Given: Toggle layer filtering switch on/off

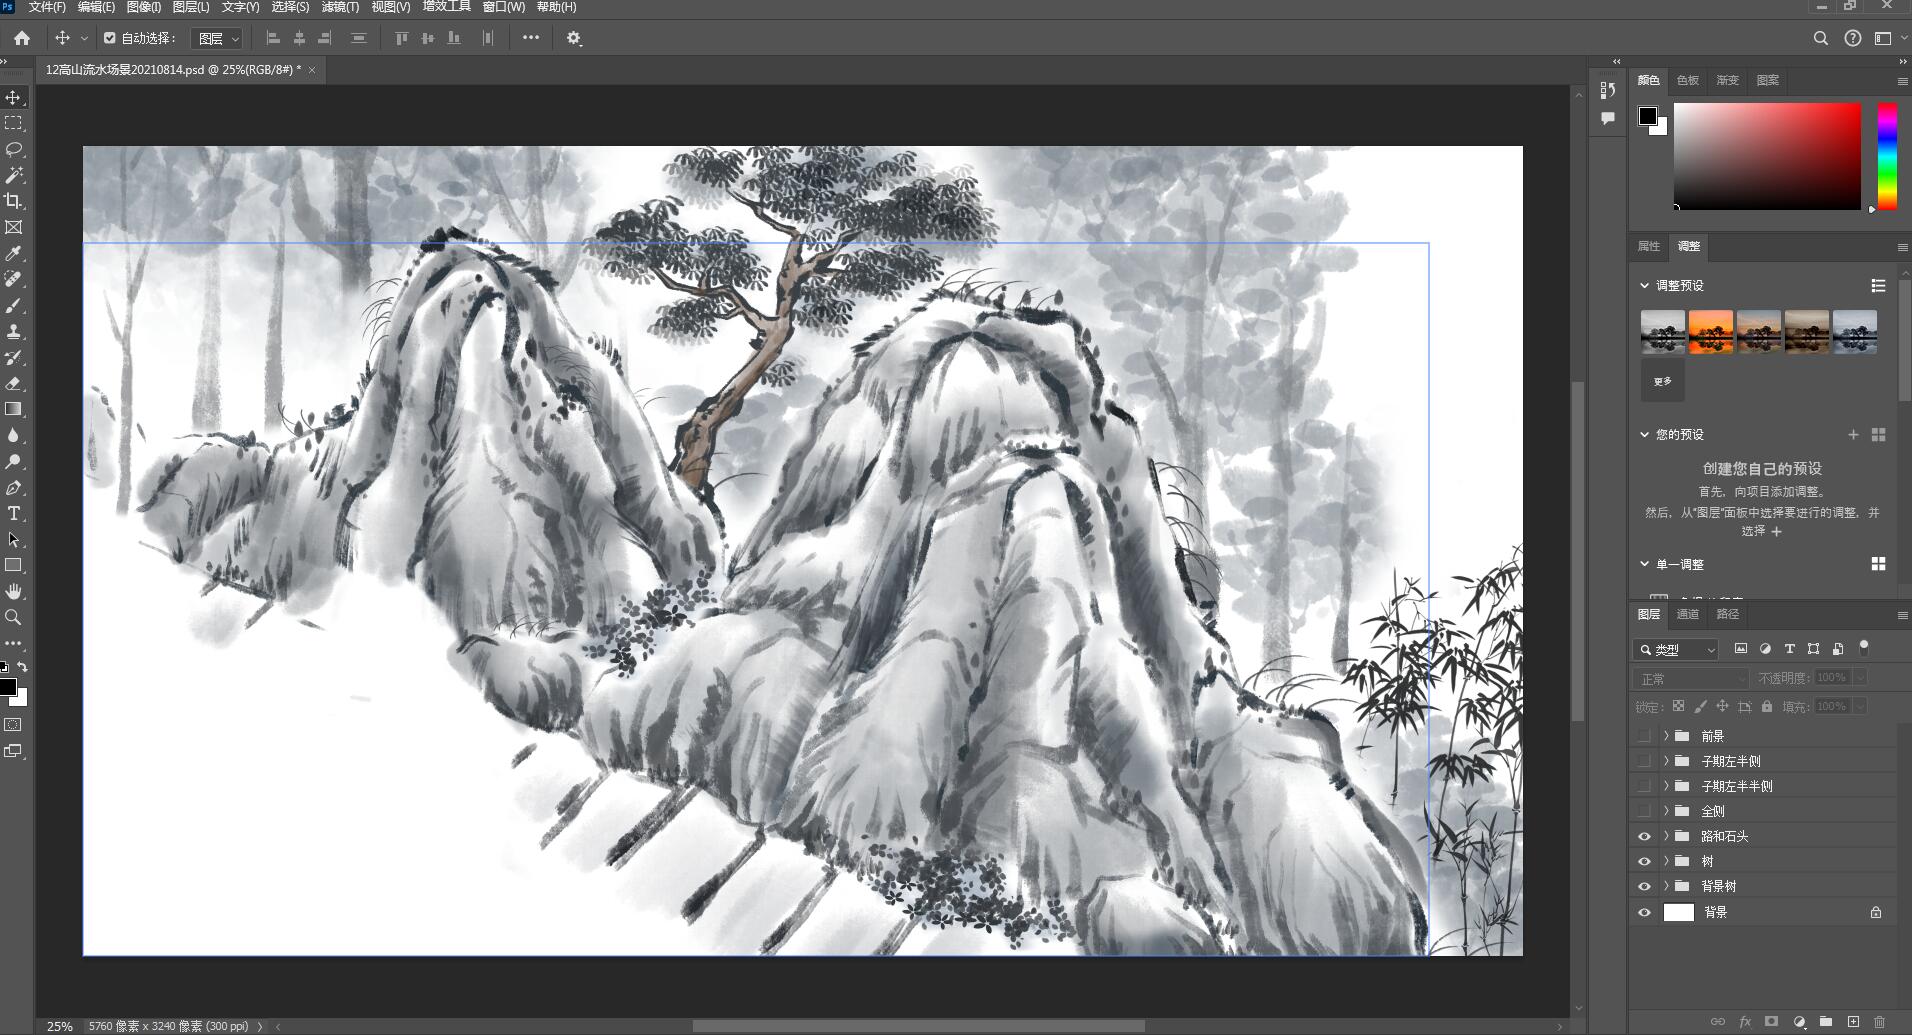Looking at the screenshot, I should coord(1864,648).
